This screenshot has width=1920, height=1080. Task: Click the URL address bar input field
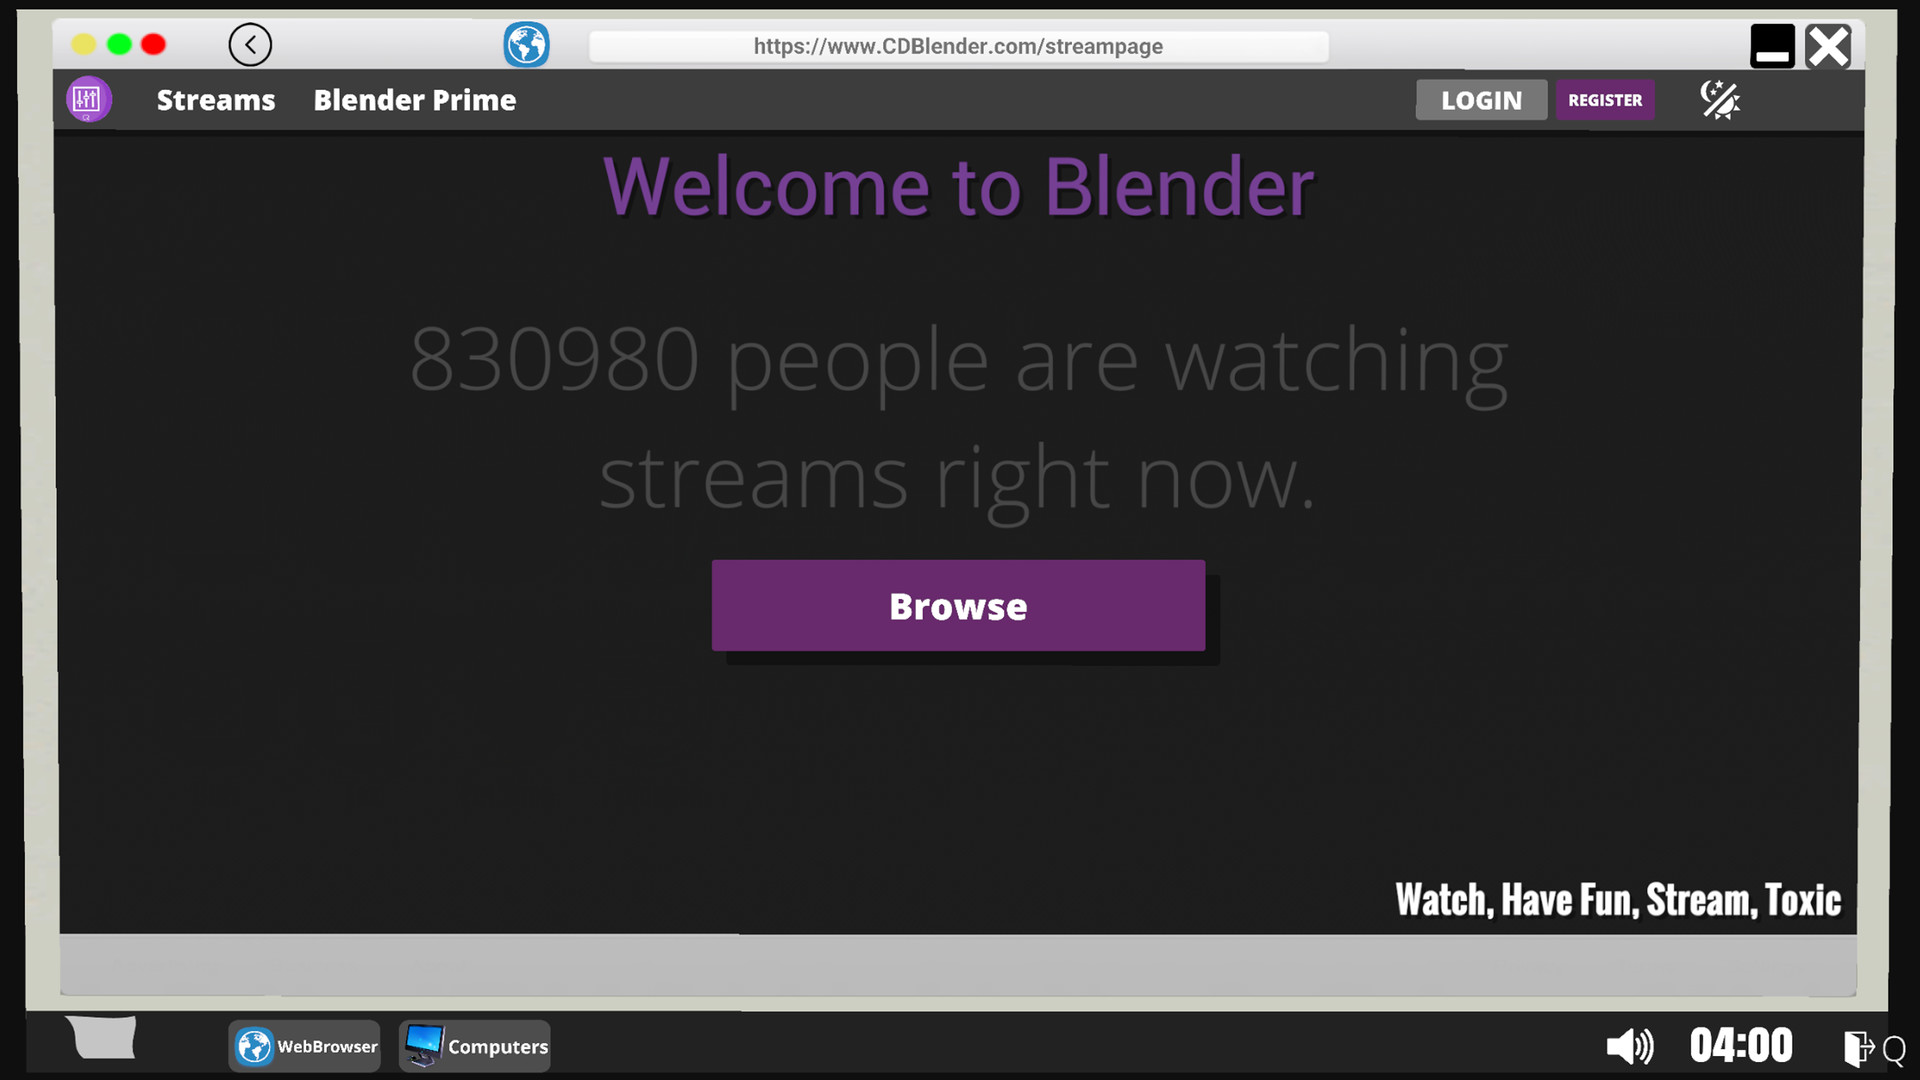point(959,45)
